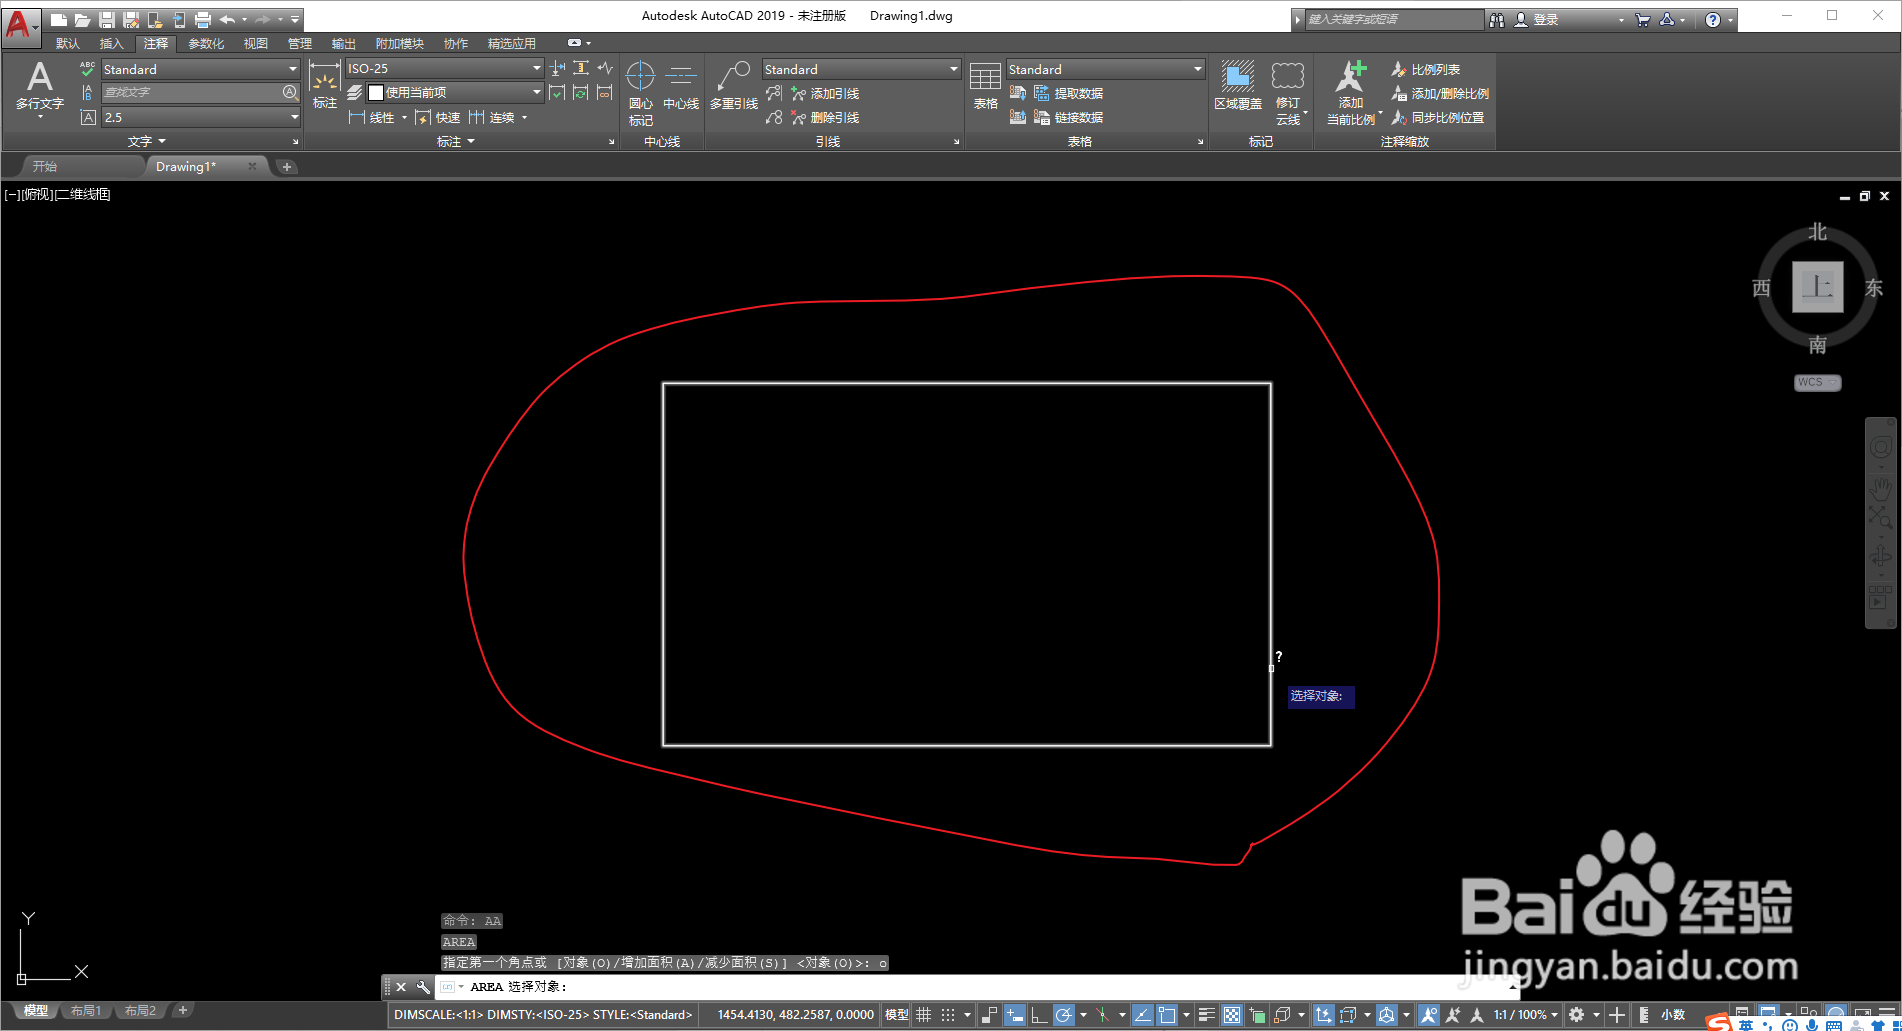Click the ViewCube Top (上) face
The height and width of the screenshot is (1031, 1902).
[x=1817, y=288]
